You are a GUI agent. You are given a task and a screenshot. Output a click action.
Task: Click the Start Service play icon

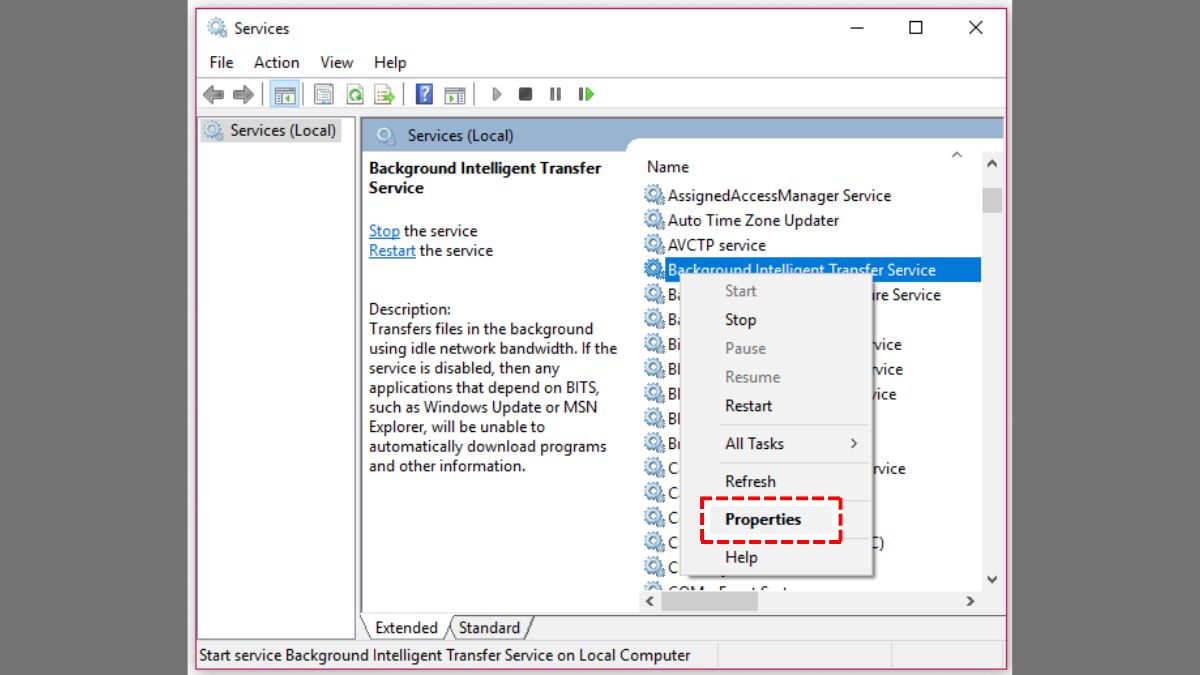pyautogui.click(x=496, y=94)
